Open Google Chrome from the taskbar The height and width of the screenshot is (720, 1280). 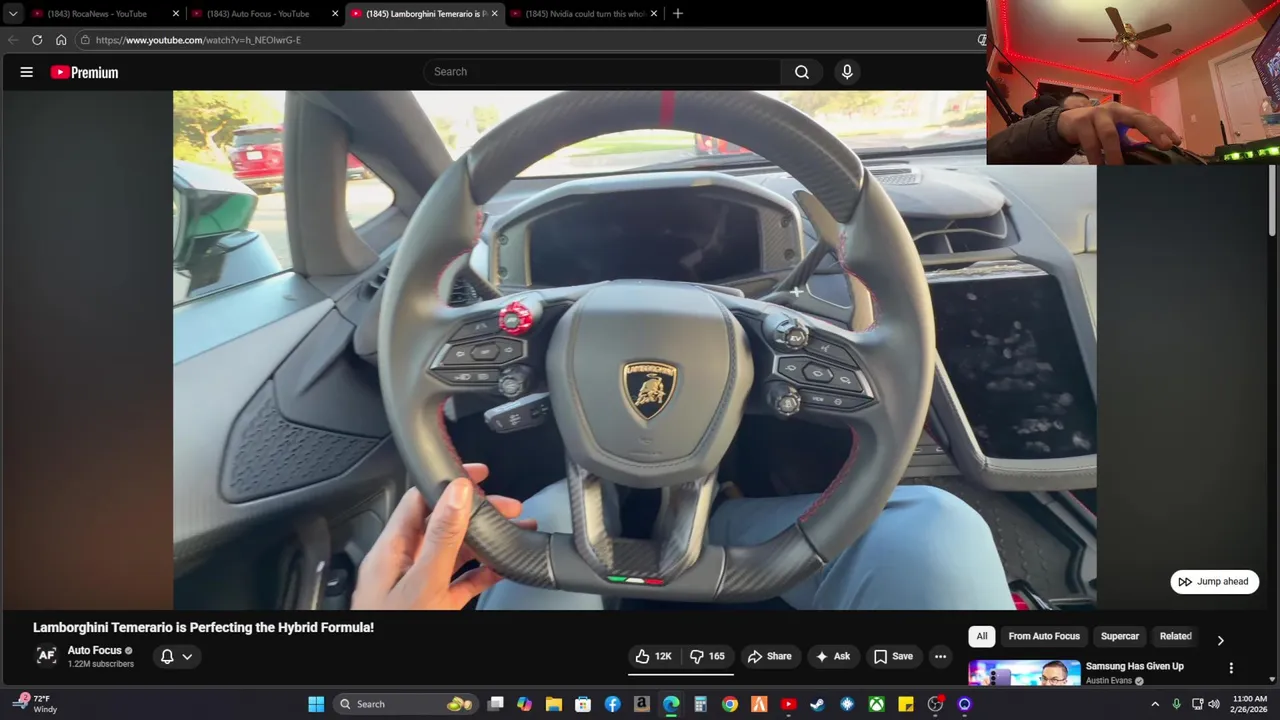tap(730, 704)
